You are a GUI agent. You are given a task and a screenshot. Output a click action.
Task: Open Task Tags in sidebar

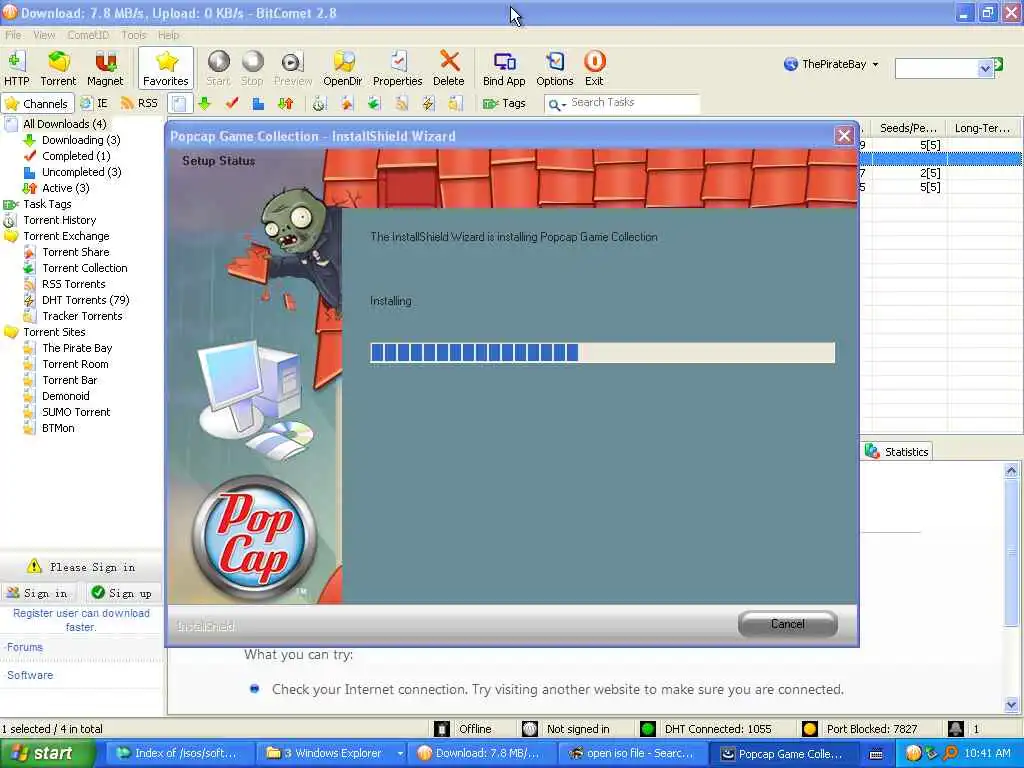point(47,204)
